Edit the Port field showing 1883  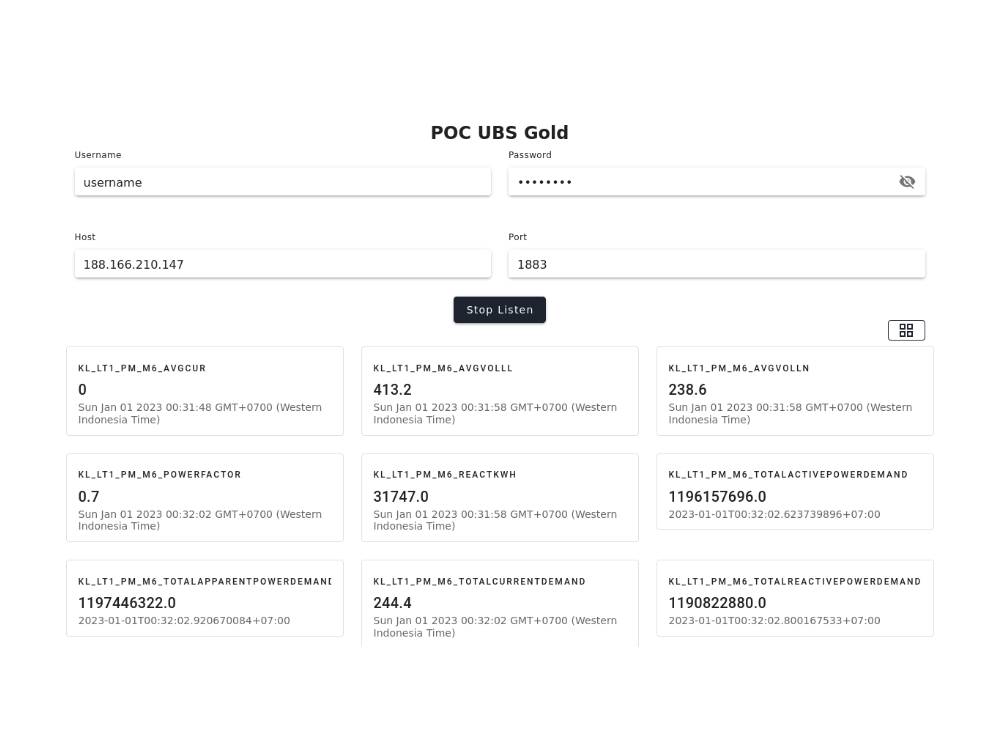[x=716, y=265]
